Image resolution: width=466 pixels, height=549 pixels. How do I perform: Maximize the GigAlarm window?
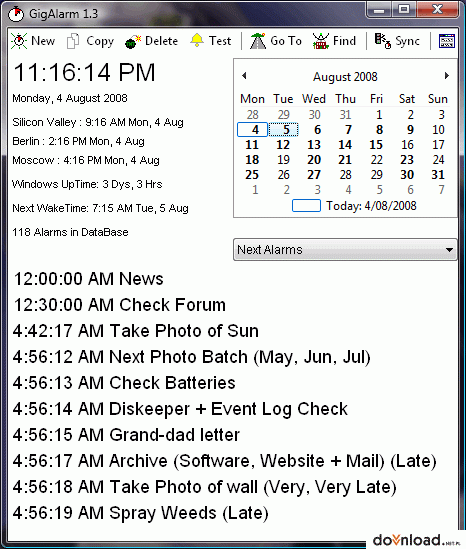(404, 10)
